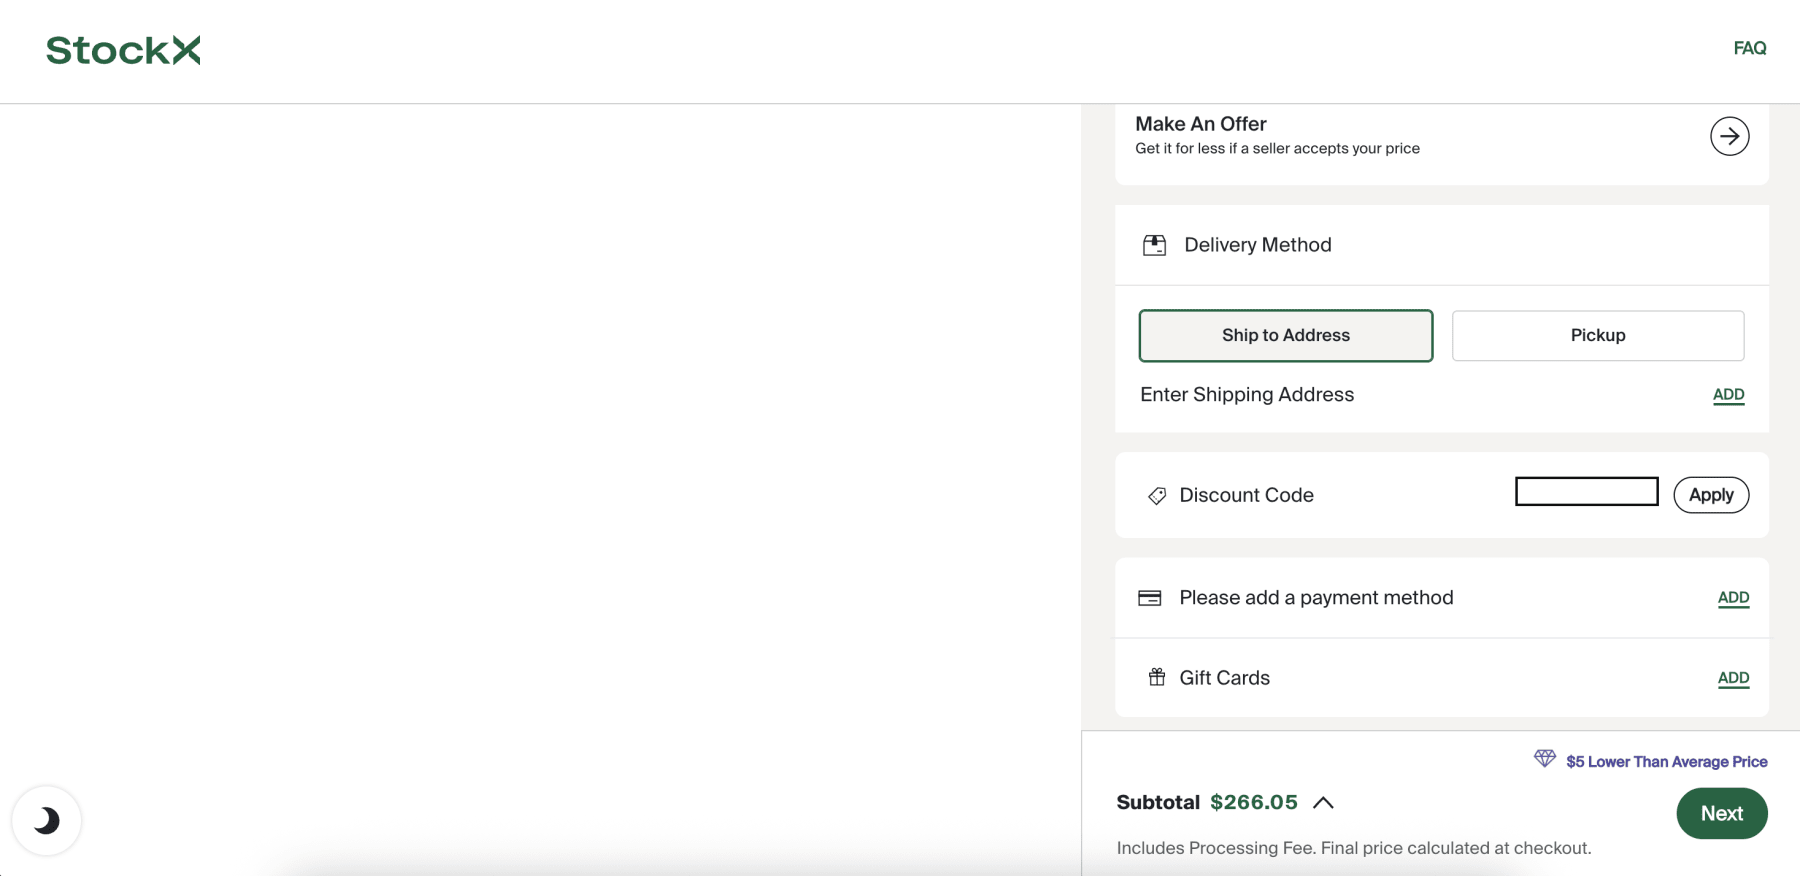
Task: Expand the Subtotal breakdown chevron
Action: (1323, 803)
